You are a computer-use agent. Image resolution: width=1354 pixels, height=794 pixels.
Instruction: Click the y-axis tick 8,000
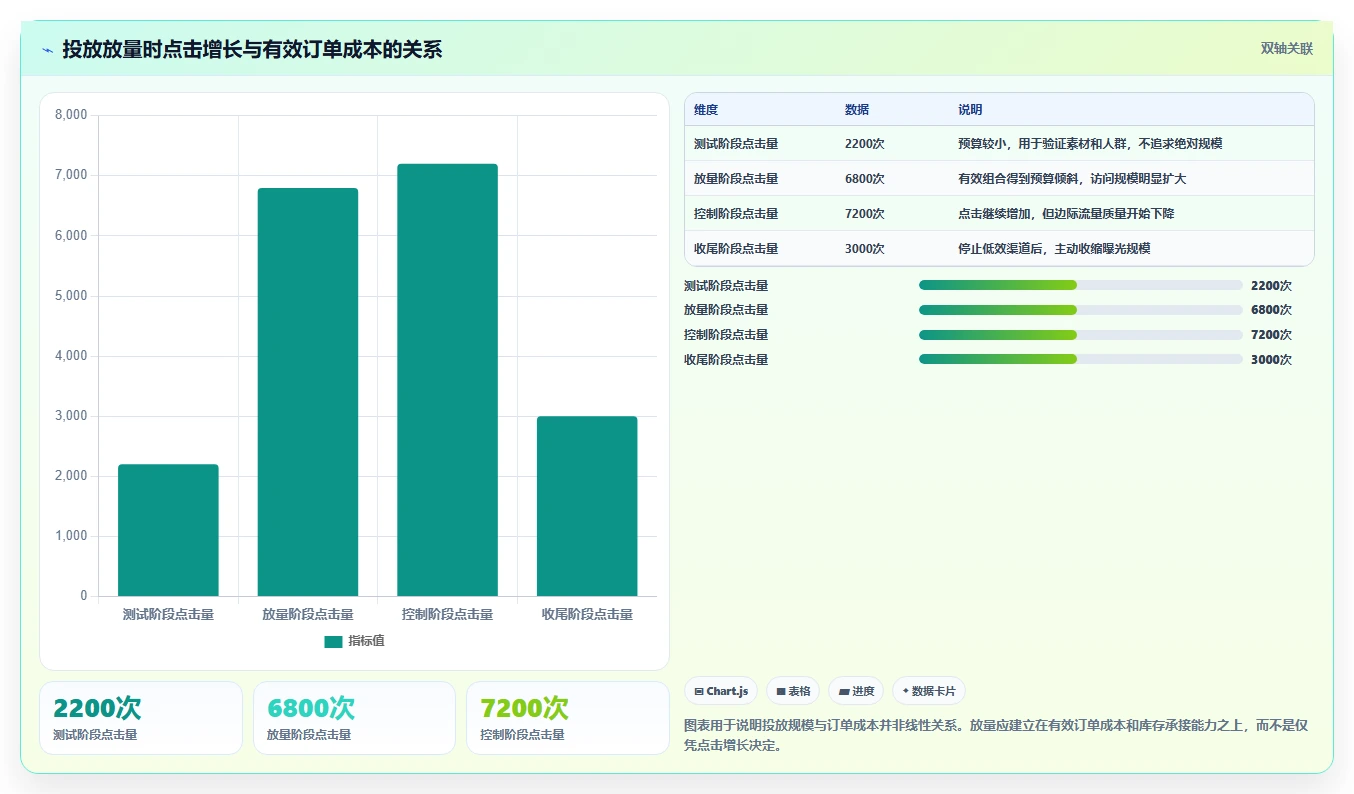(71, 115)
